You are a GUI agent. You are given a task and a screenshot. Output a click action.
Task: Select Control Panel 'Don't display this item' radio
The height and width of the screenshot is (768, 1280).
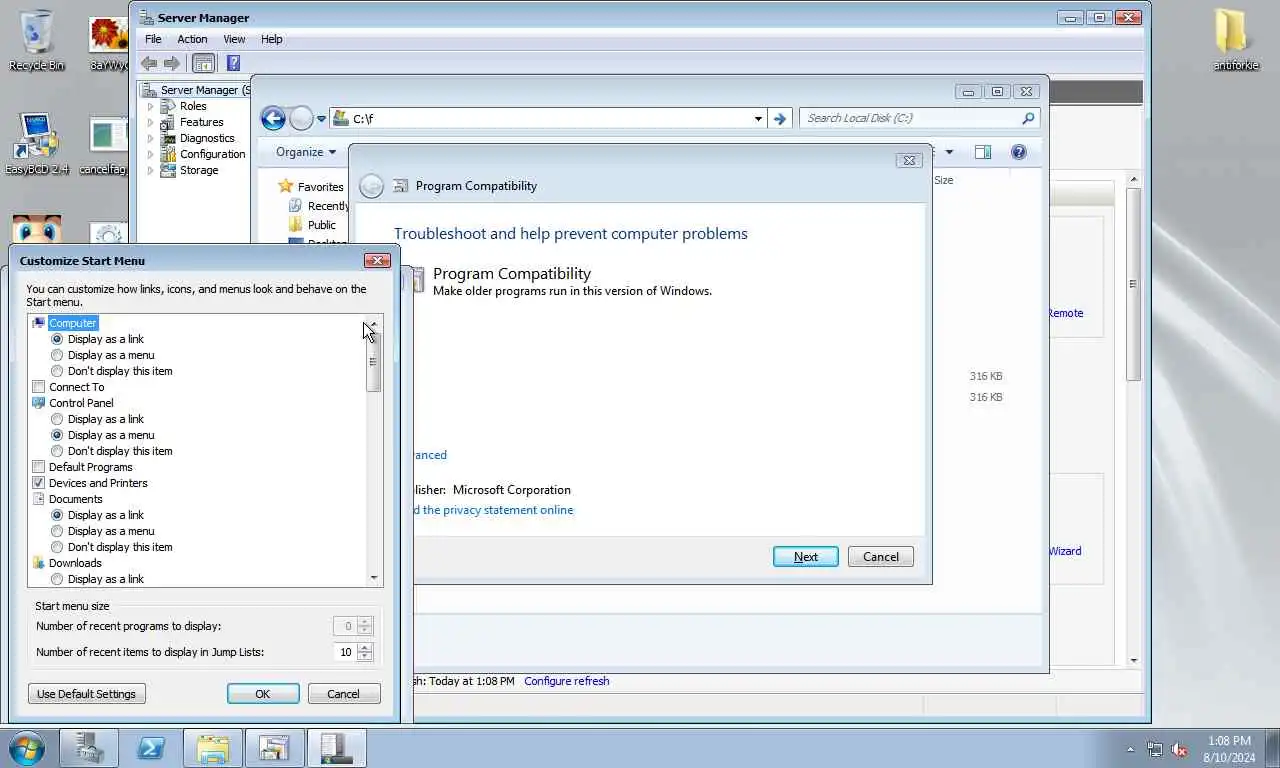coord(57,451)
